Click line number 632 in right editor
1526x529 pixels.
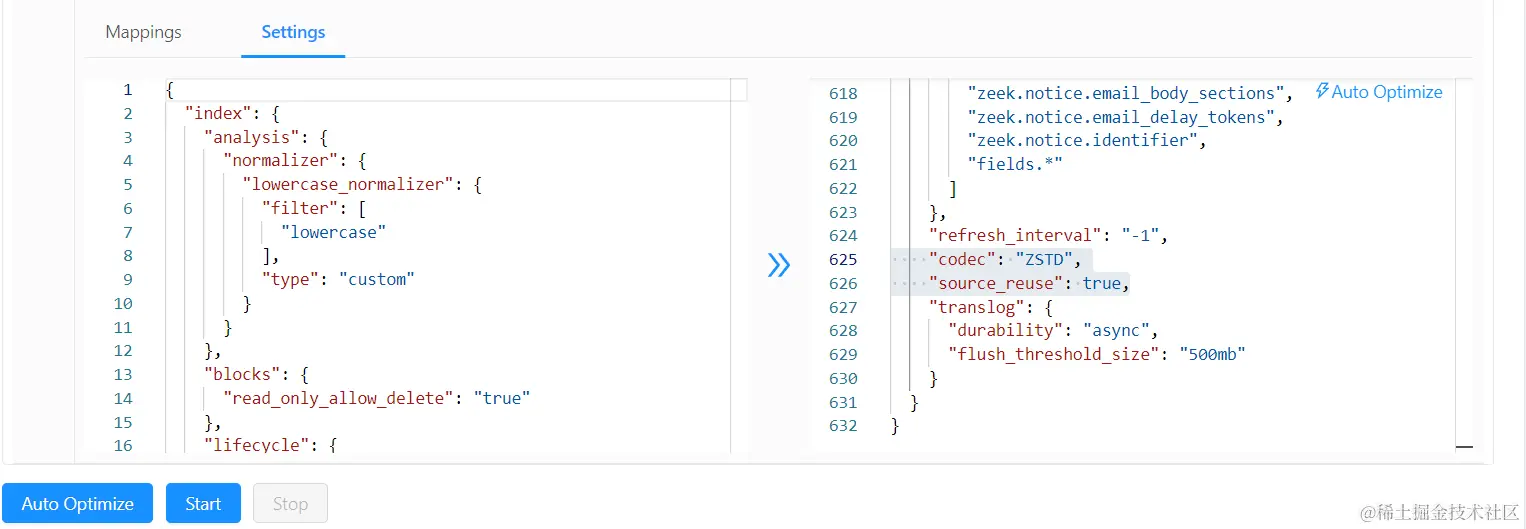[x=843, y=426]
